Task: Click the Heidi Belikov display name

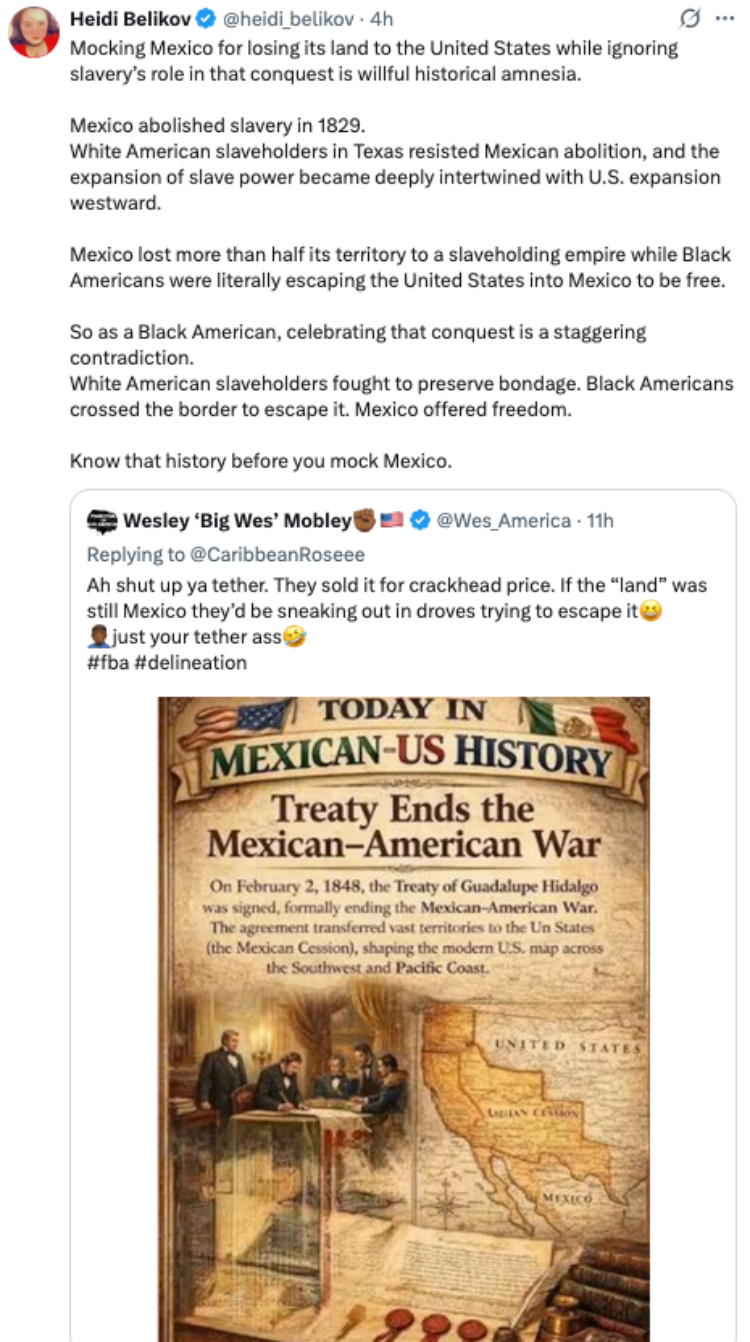Action: 130,18
